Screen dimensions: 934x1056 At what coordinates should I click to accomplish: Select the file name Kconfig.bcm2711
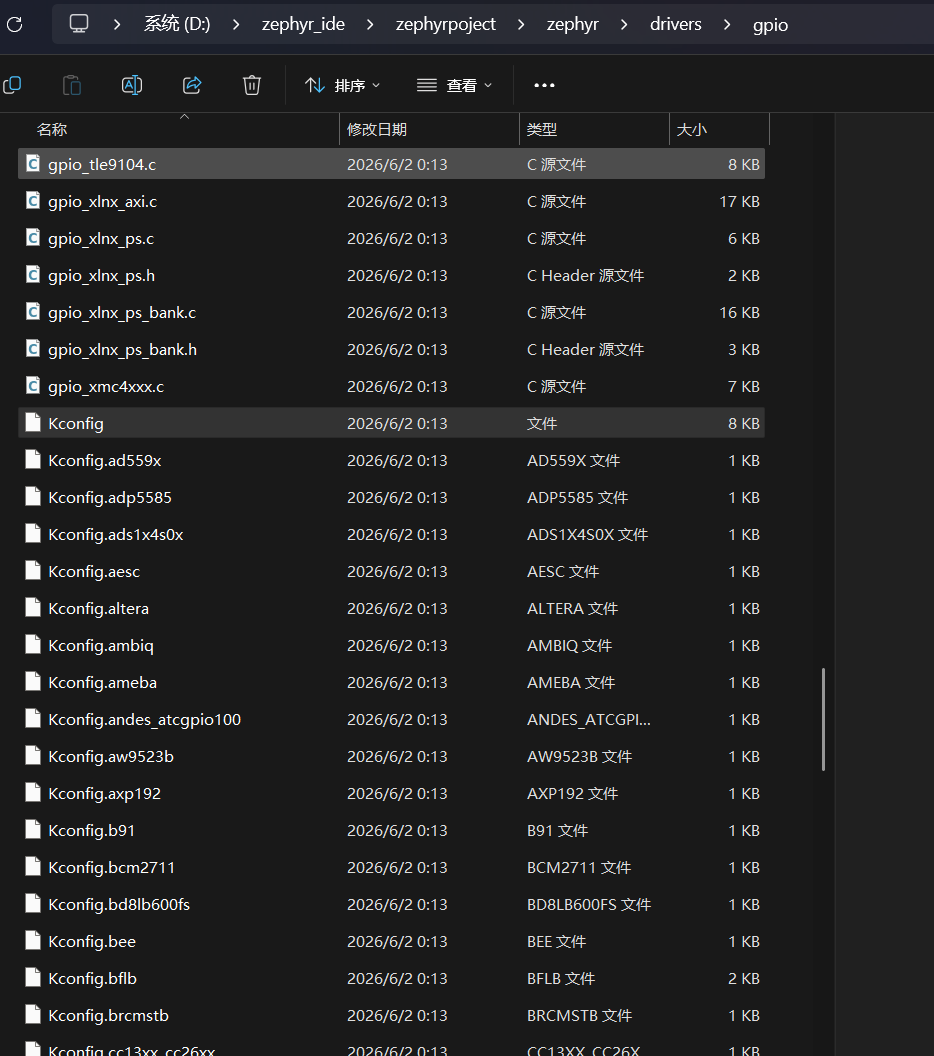coord(111,868)
